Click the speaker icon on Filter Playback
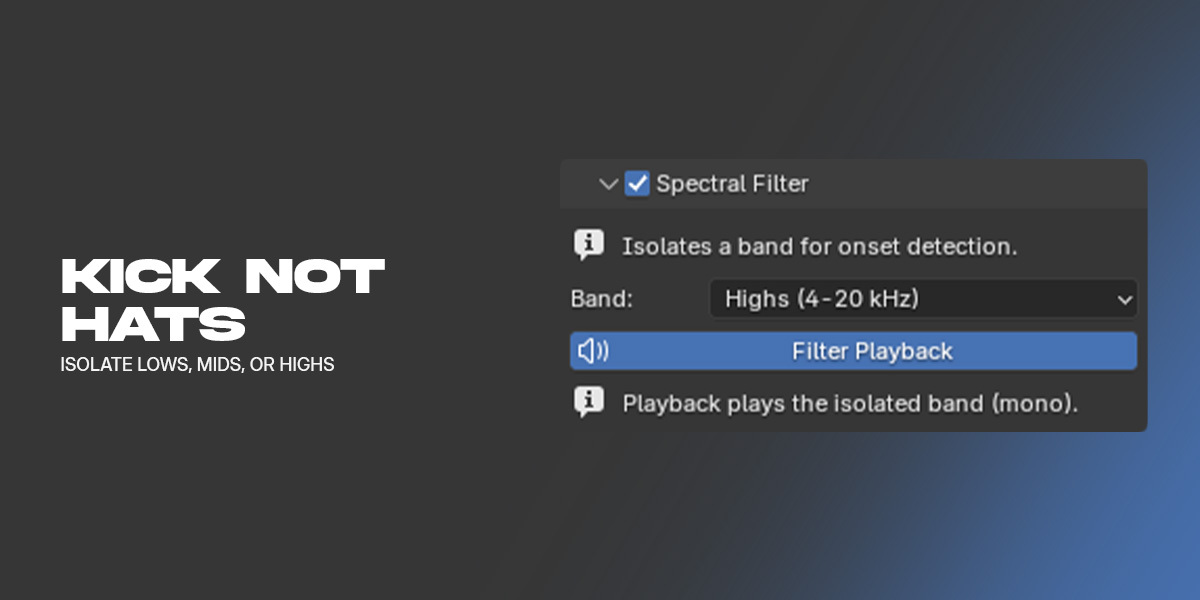Screen dimensions: 1200x600 click(593, 351)
